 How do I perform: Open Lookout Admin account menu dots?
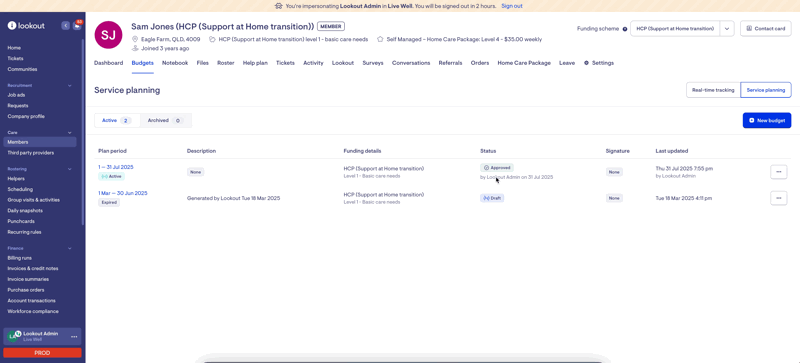74,336
